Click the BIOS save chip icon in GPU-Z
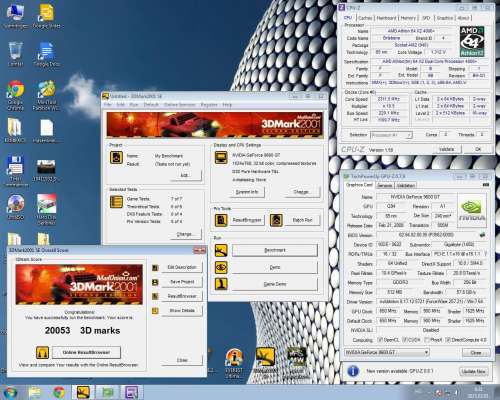 click(482, 235)
